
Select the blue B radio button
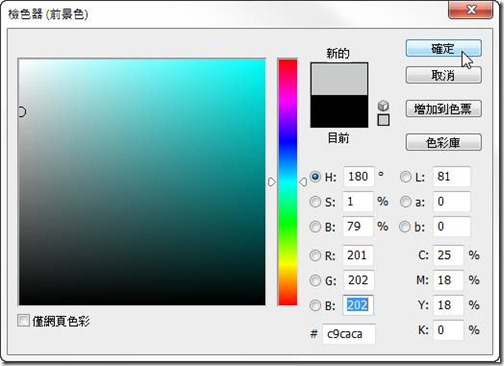pos(315,305)
